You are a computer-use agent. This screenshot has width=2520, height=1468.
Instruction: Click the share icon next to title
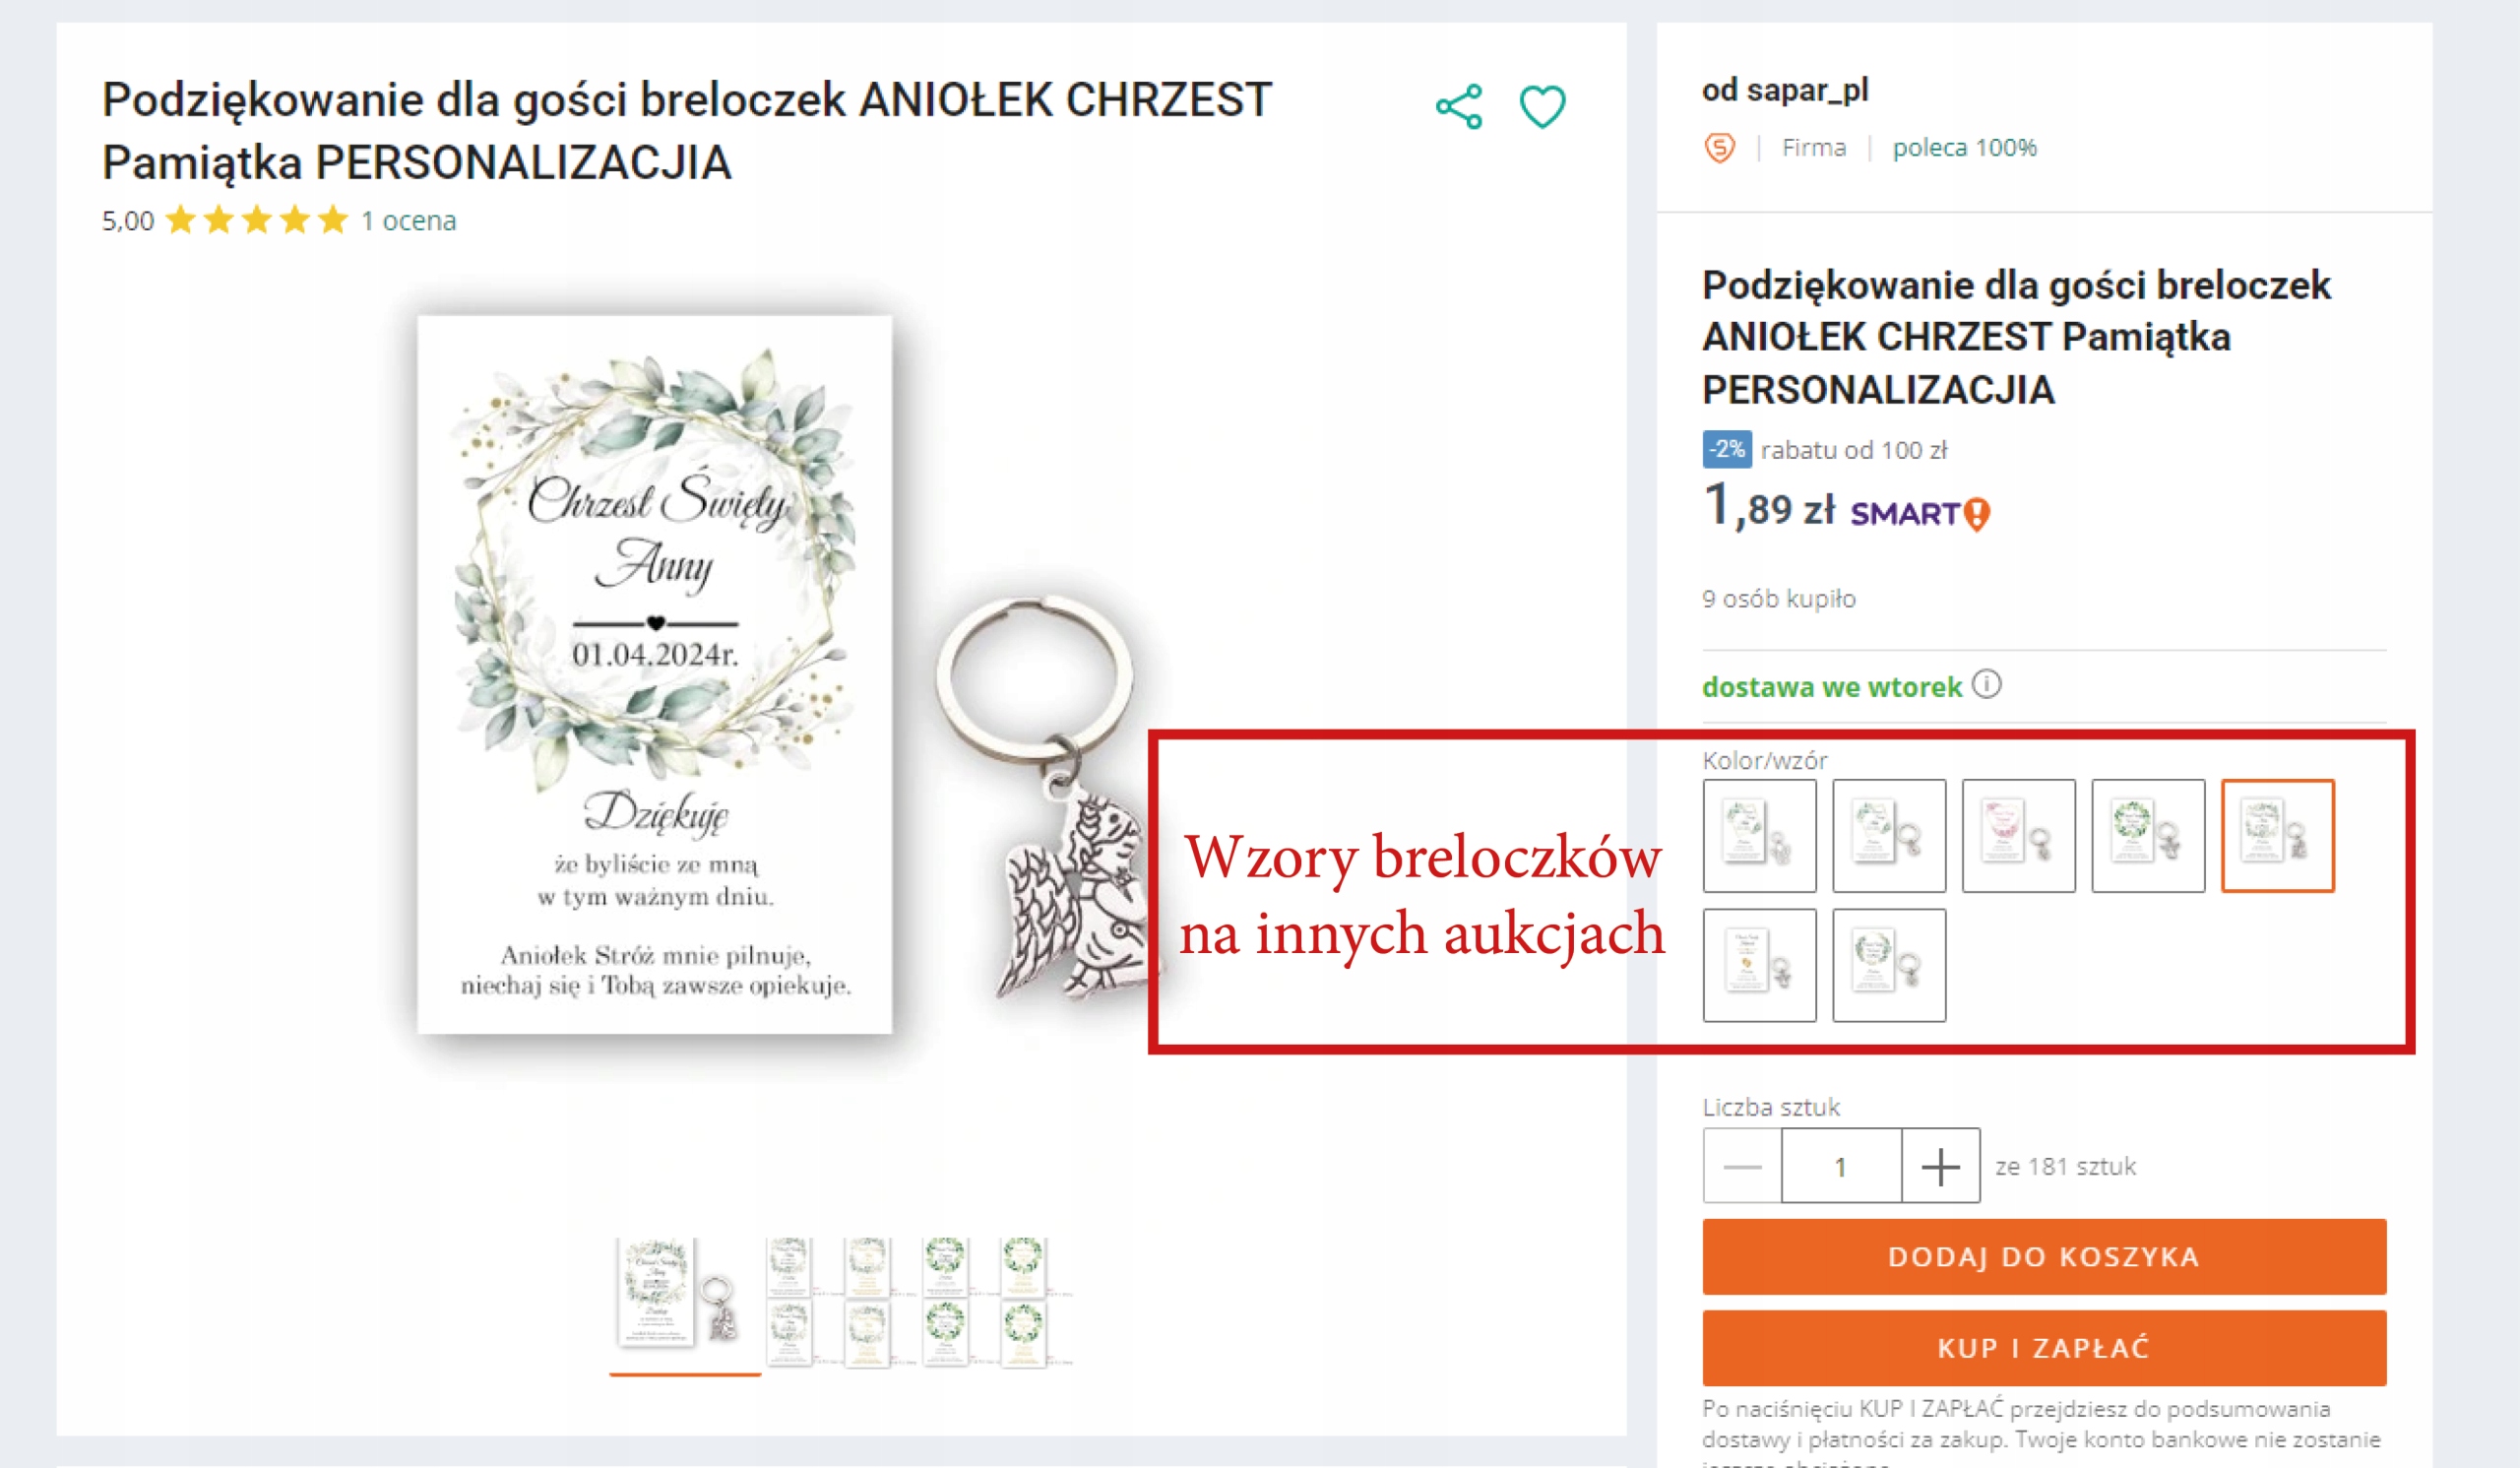(1459, 107)
